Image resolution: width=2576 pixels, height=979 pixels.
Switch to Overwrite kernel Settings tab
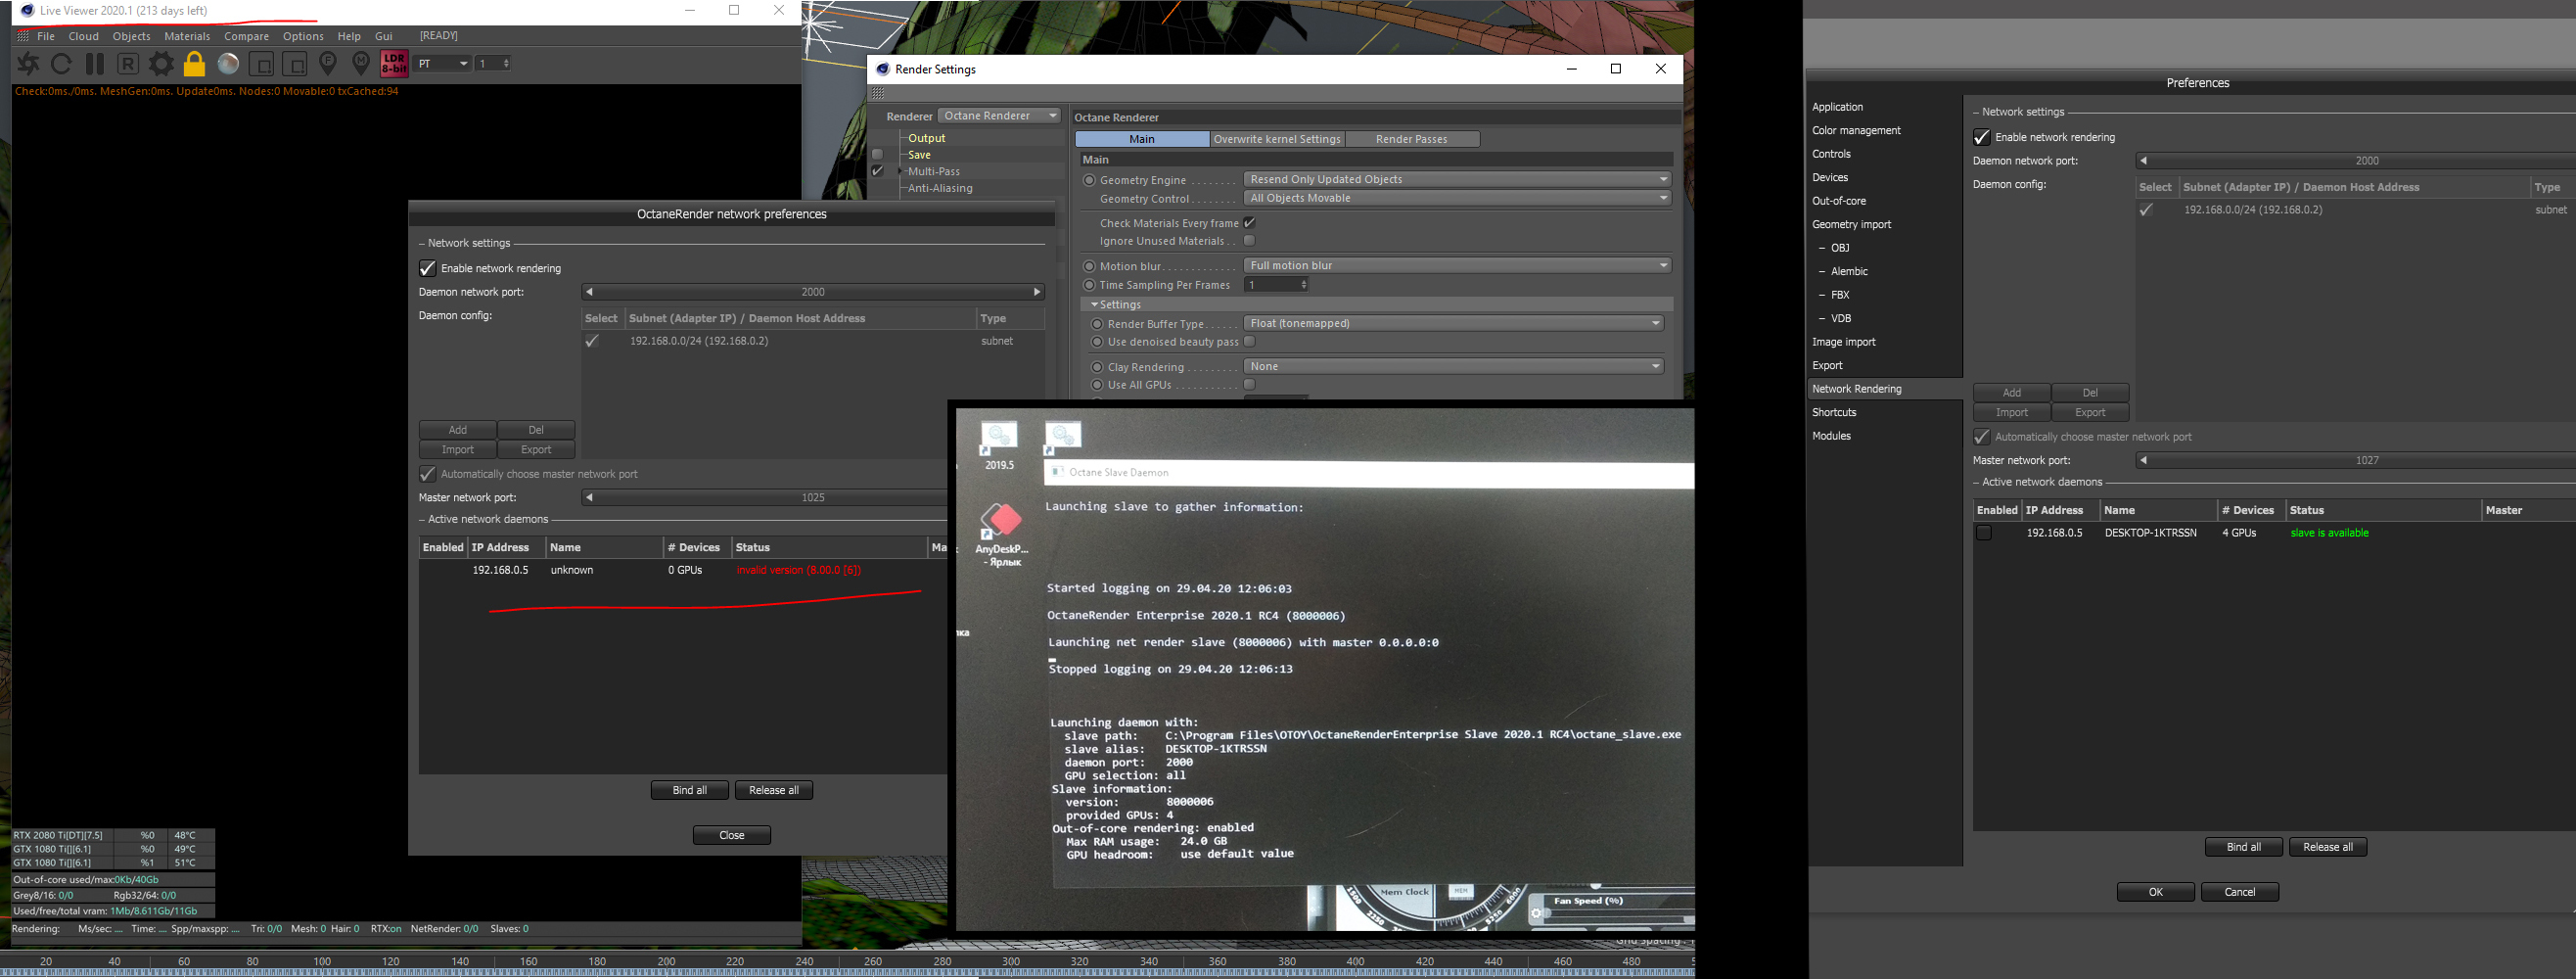(1277, 139)
